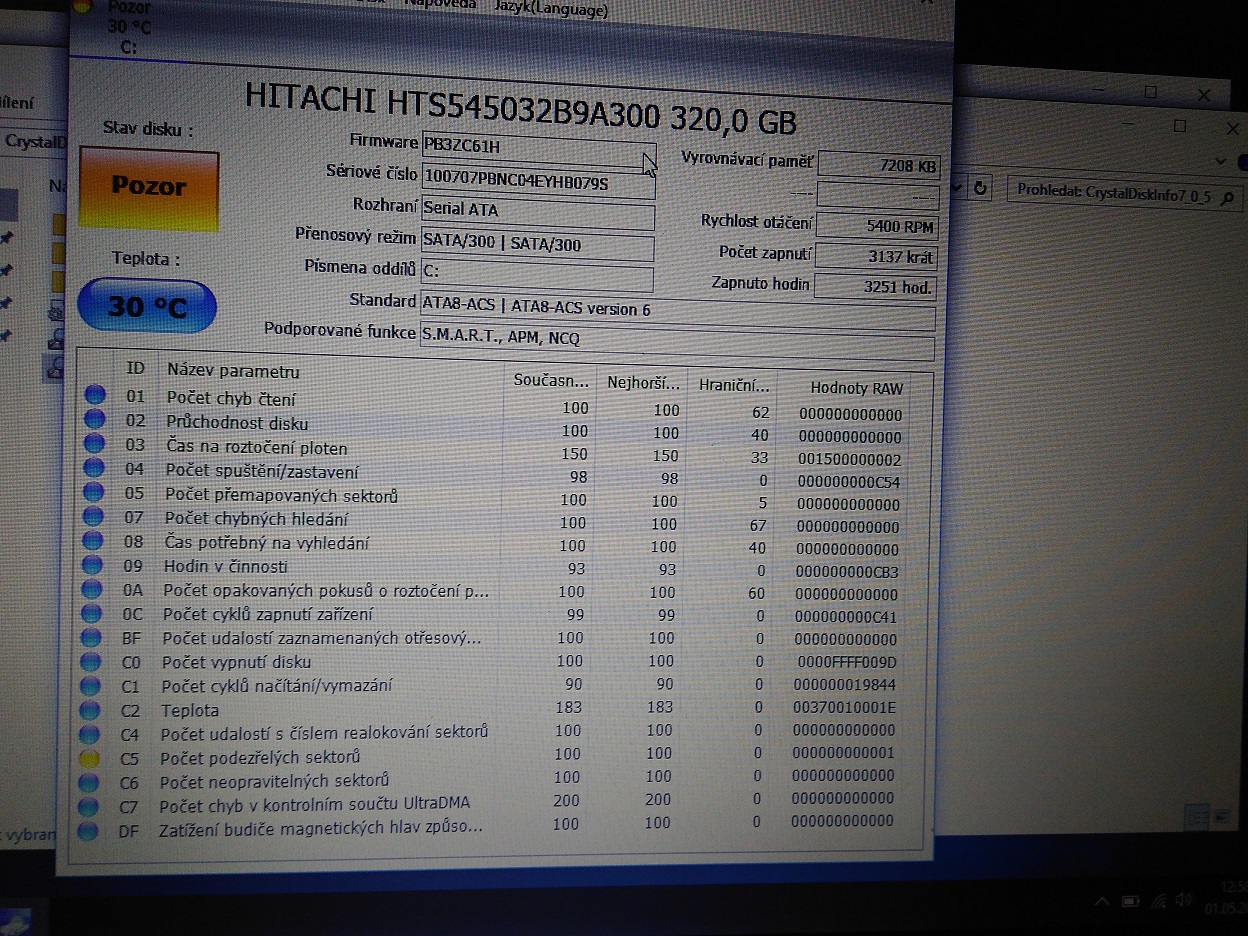Screen dimensions: 1248x936
Task: Click the 30 °C temperature button
Action: point(147,306)
